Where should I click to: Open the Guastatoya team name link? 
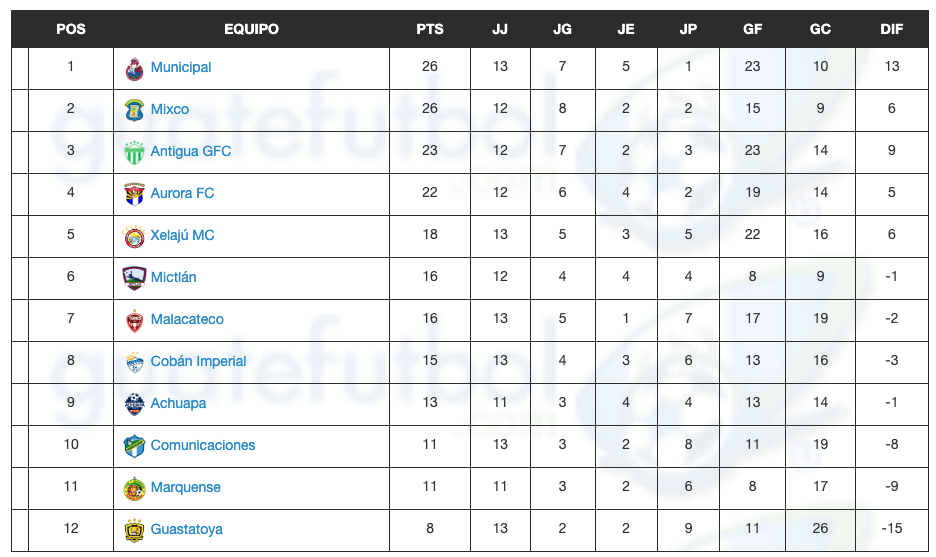pyautogui.click(x=186, y=529)
